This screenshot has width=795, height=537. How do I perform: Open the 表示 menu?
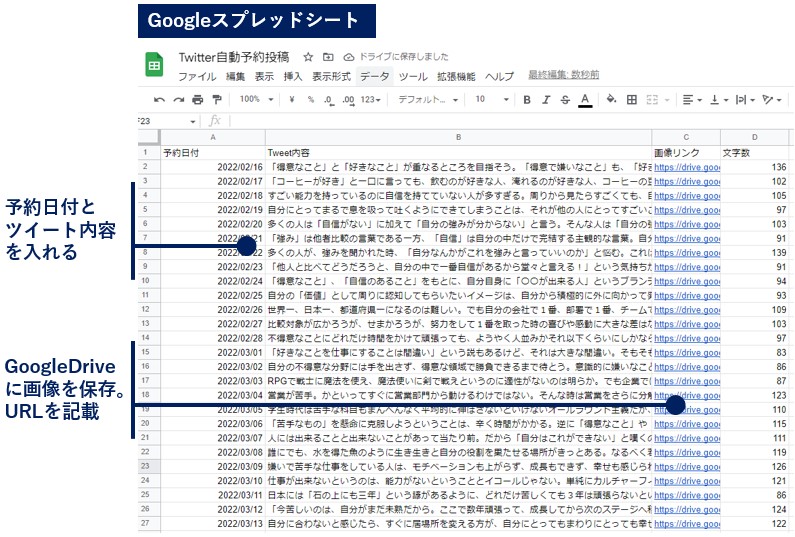pos(264,77)
